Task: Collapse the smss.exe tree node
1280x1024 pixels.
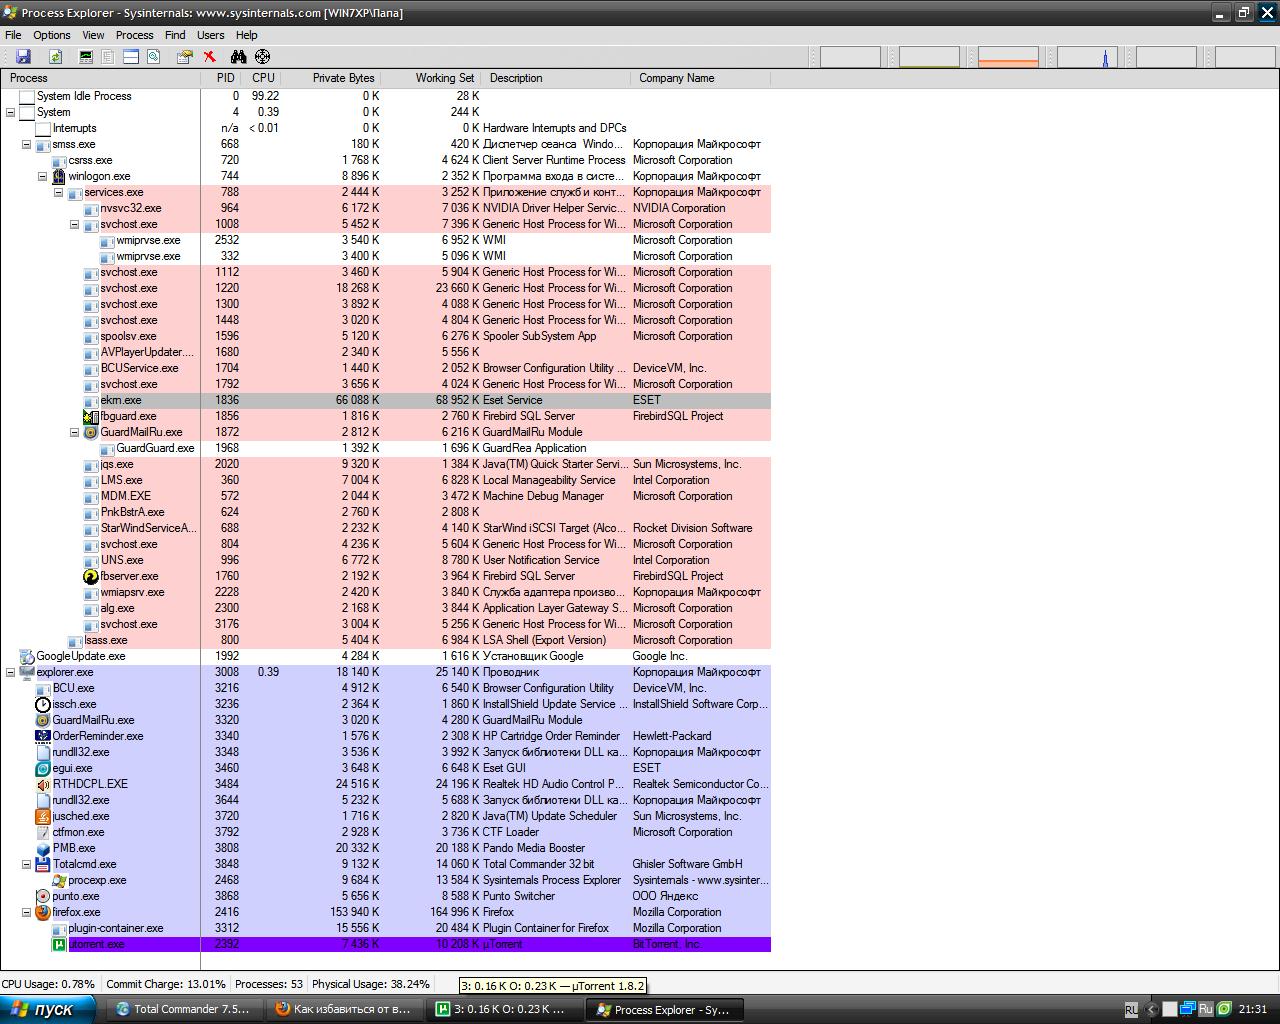Action: click(x=27, y=144)
